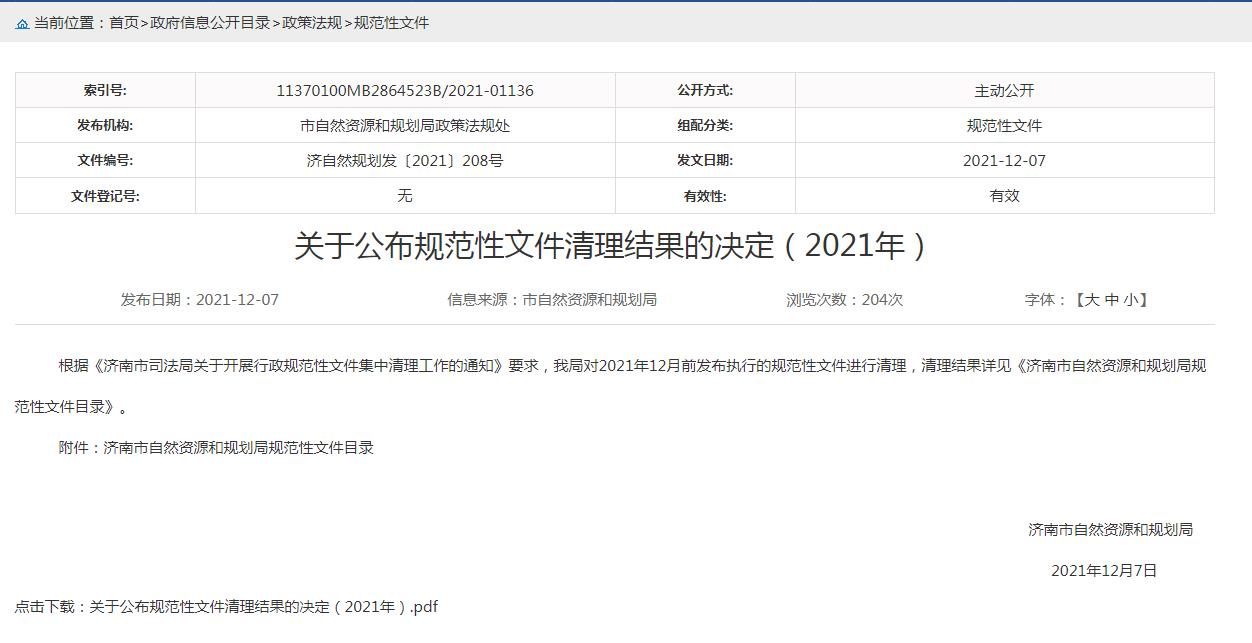
Task: Select the 主动公开 cell
Action: [1004, 90]
